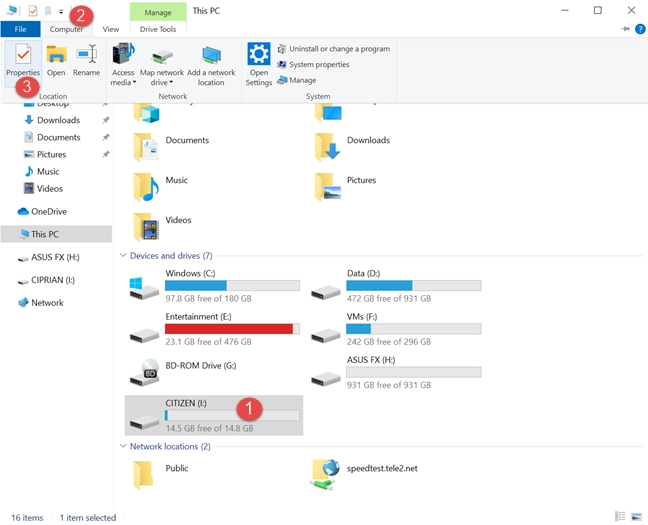Collapse the Network locations section
This screenshot has height=525, width=648.
point(123,446)
